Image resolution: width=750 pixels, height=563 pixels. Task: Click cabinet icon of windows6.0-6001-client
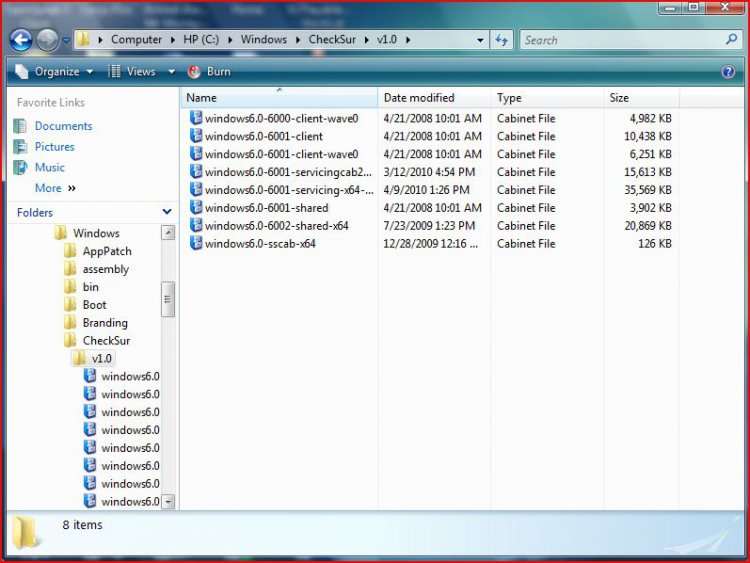[196, 136]
